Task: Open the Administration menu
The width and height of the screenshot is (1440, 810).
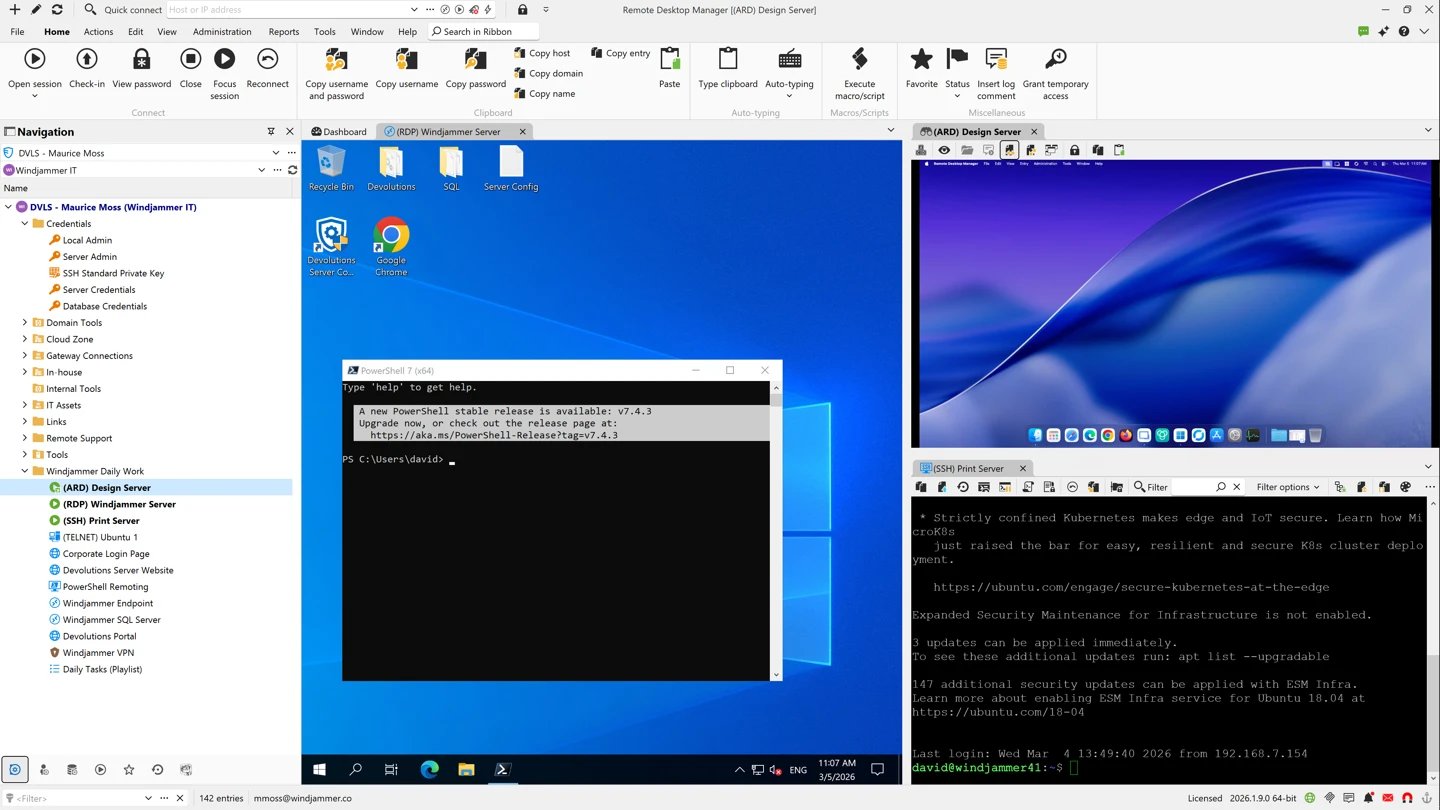Action: (x=221, y=31)
